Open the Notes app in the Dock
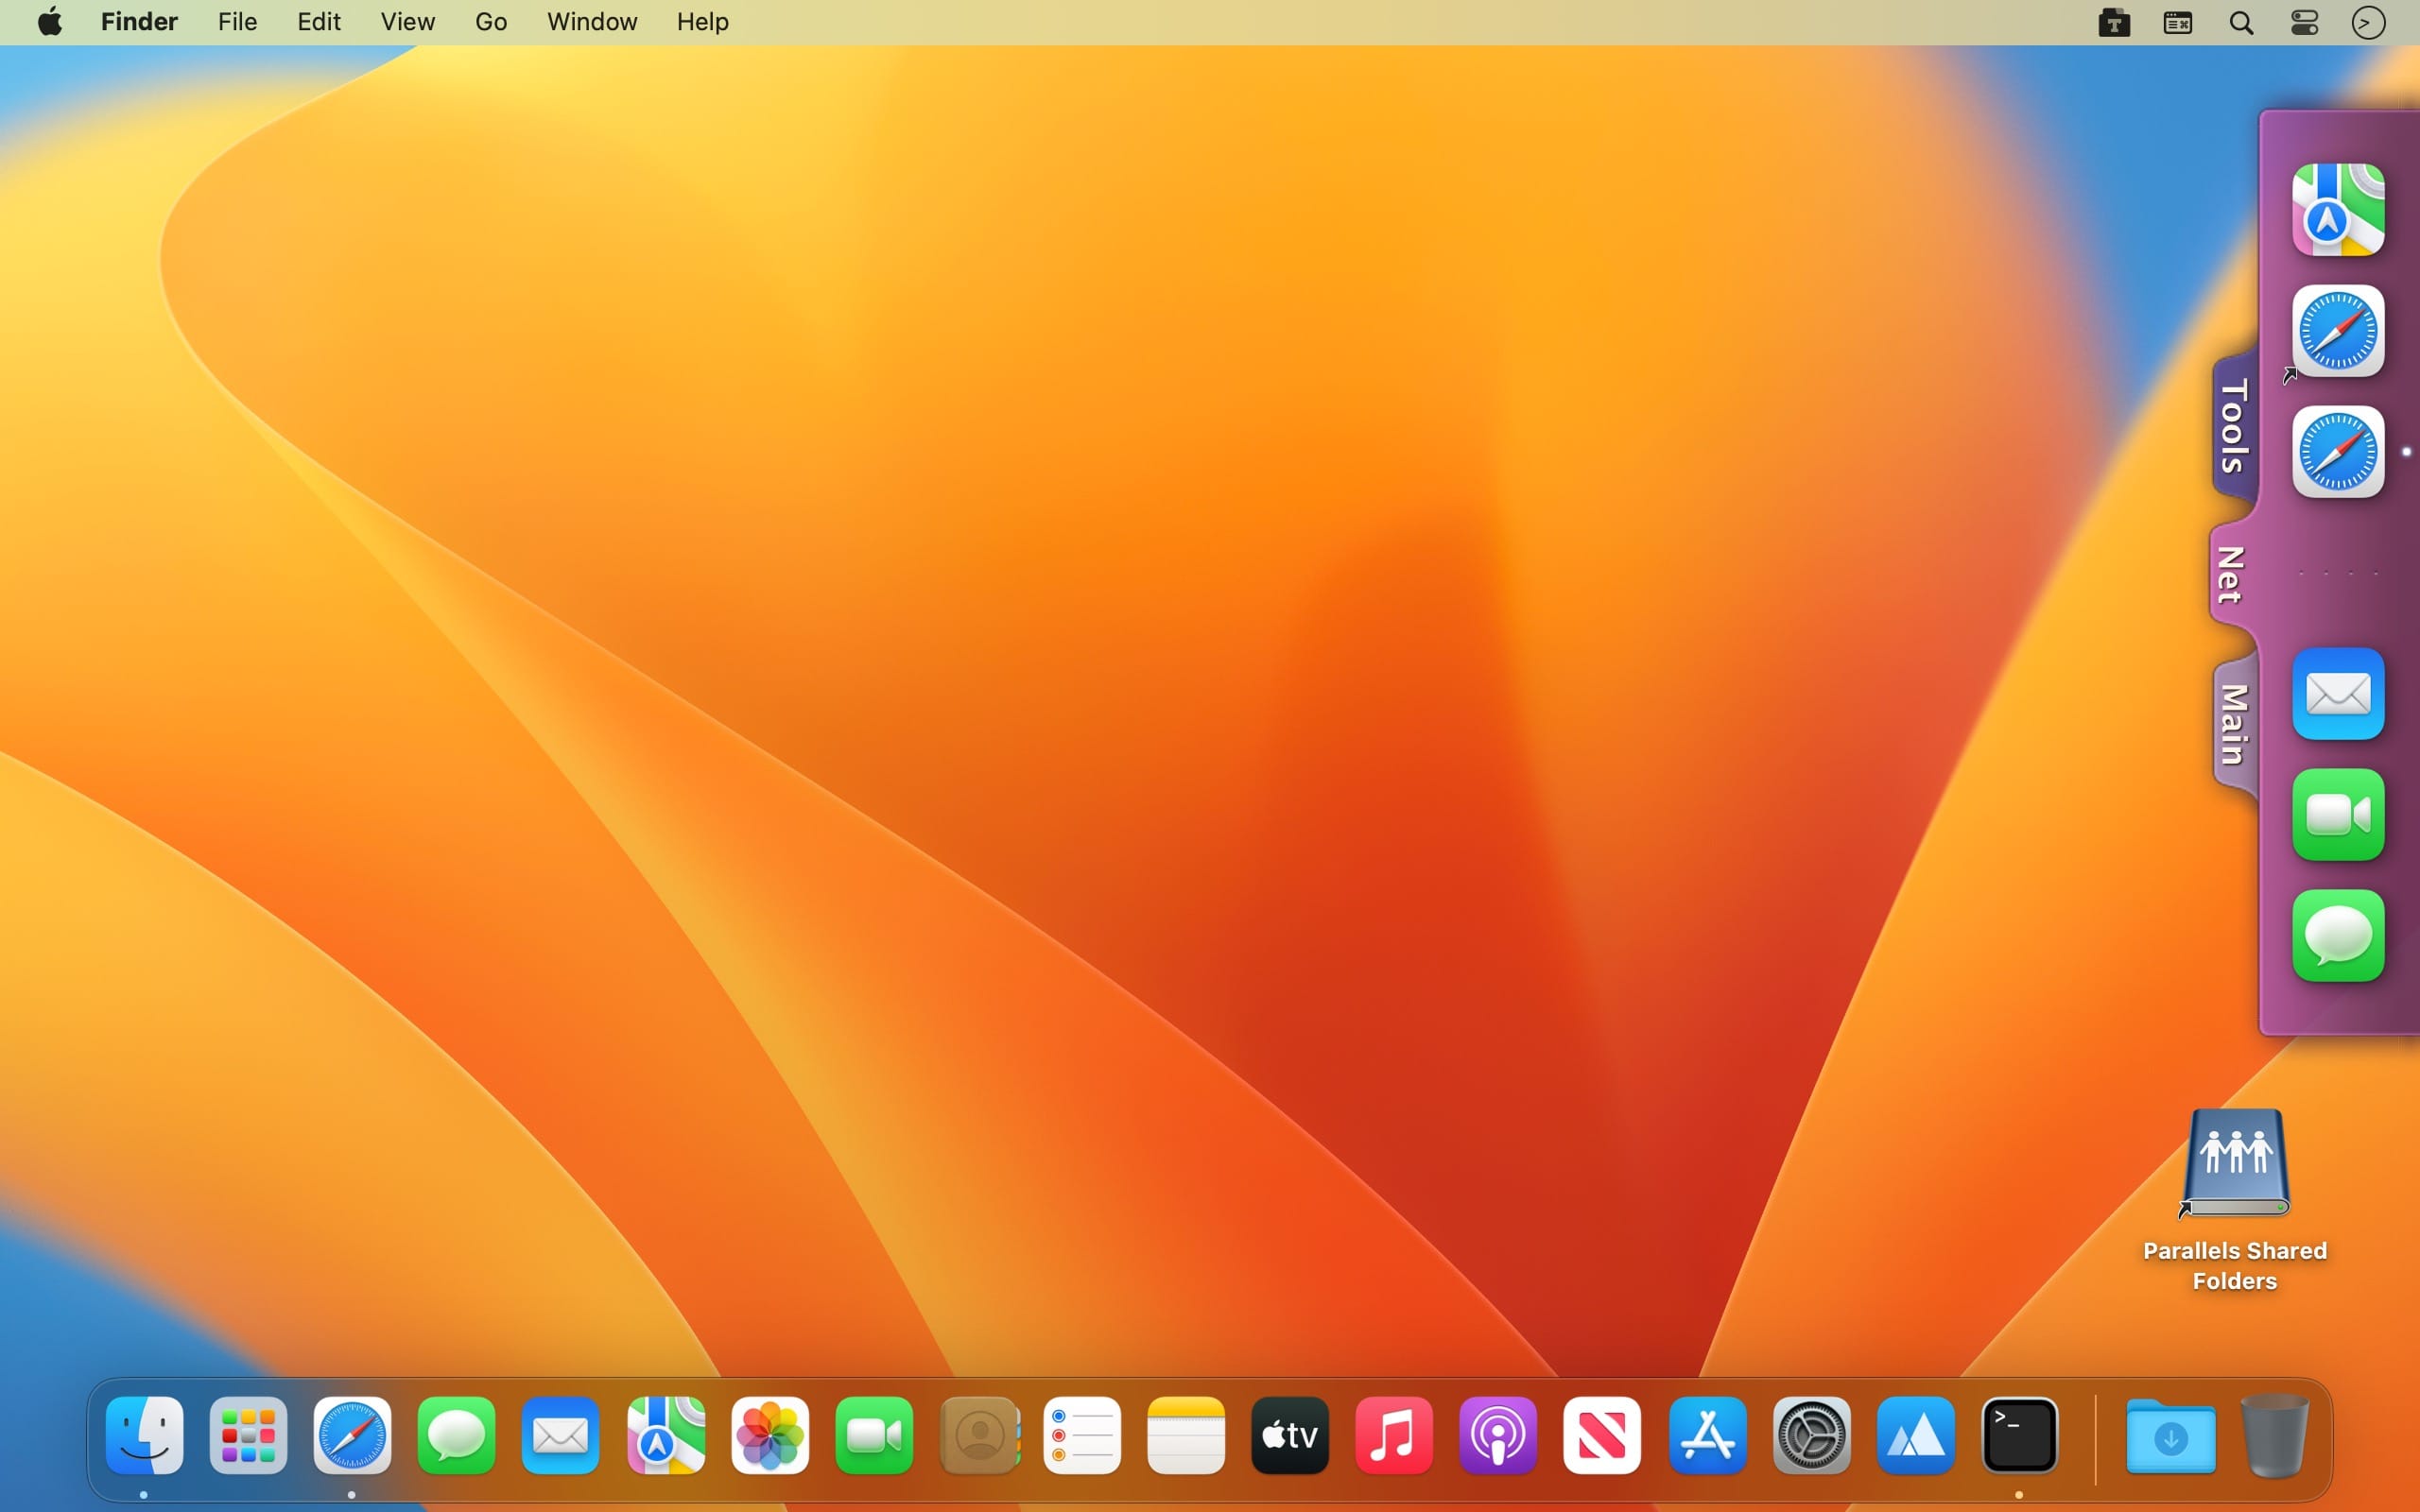 tap(1186, 1435)
